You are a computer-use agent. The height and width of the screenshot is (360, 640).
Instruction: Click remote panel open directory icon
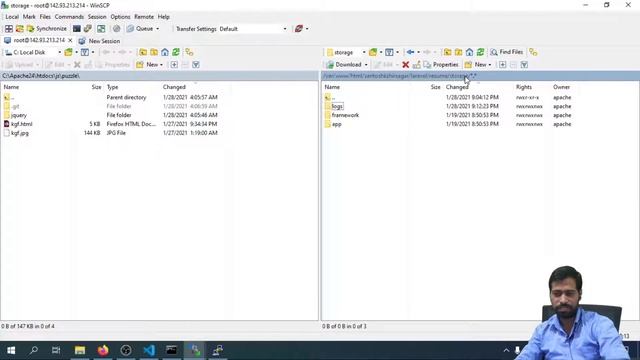373,52
